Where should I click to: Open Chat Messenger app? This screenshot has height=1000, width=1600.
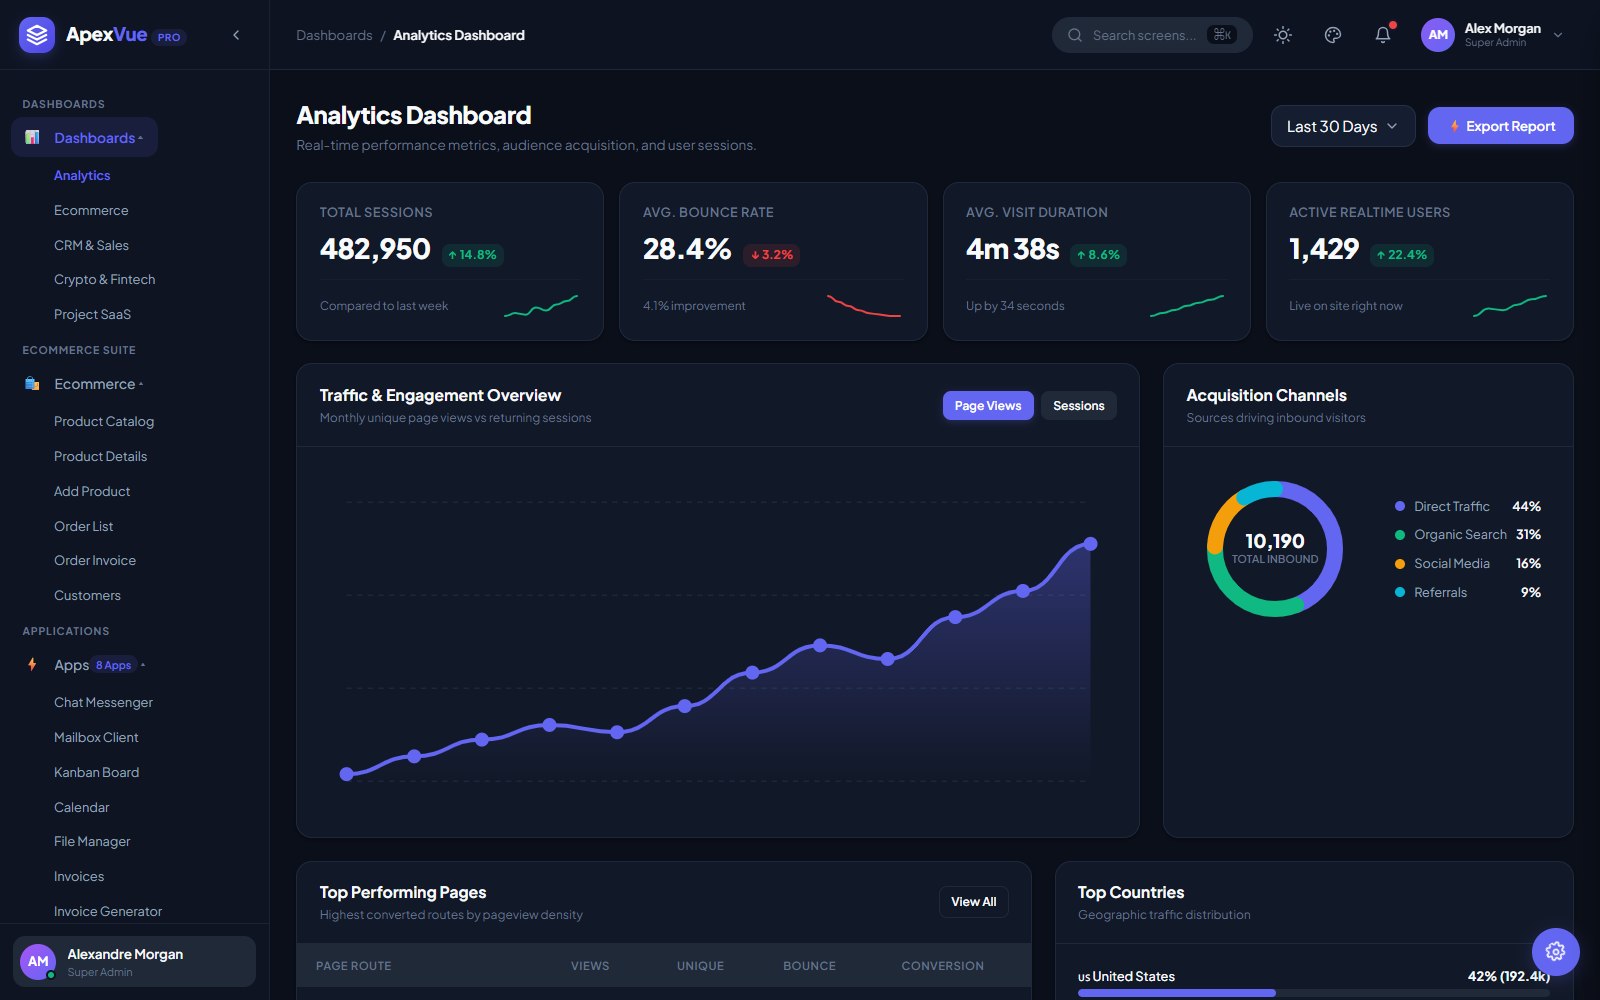[x=103, y=702]
